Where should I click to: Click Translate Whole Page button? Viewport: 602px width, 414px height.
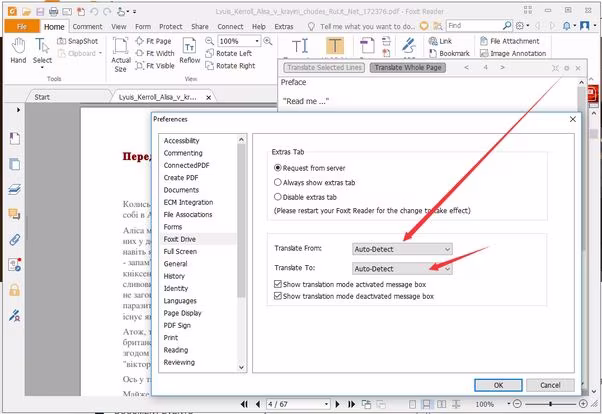pyautogui.click(x=408, y=68)
